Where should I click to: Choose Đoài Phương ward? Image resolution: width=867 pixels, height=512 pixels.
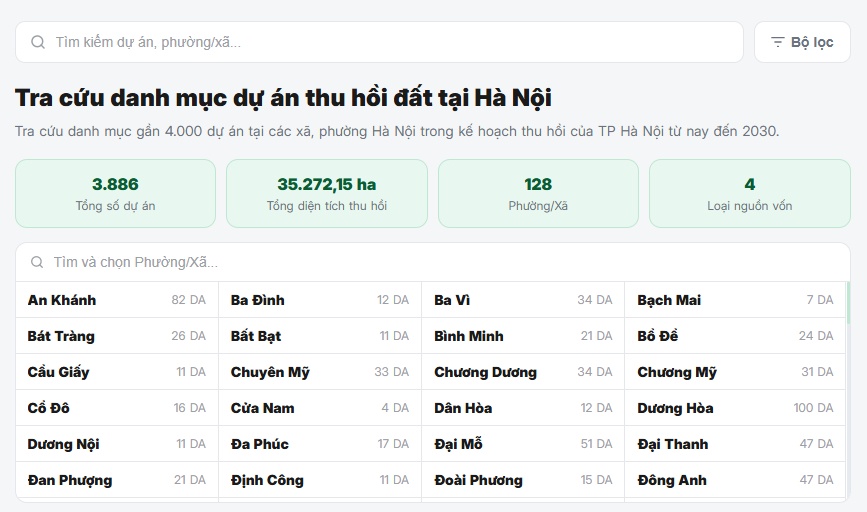point(523,479)
